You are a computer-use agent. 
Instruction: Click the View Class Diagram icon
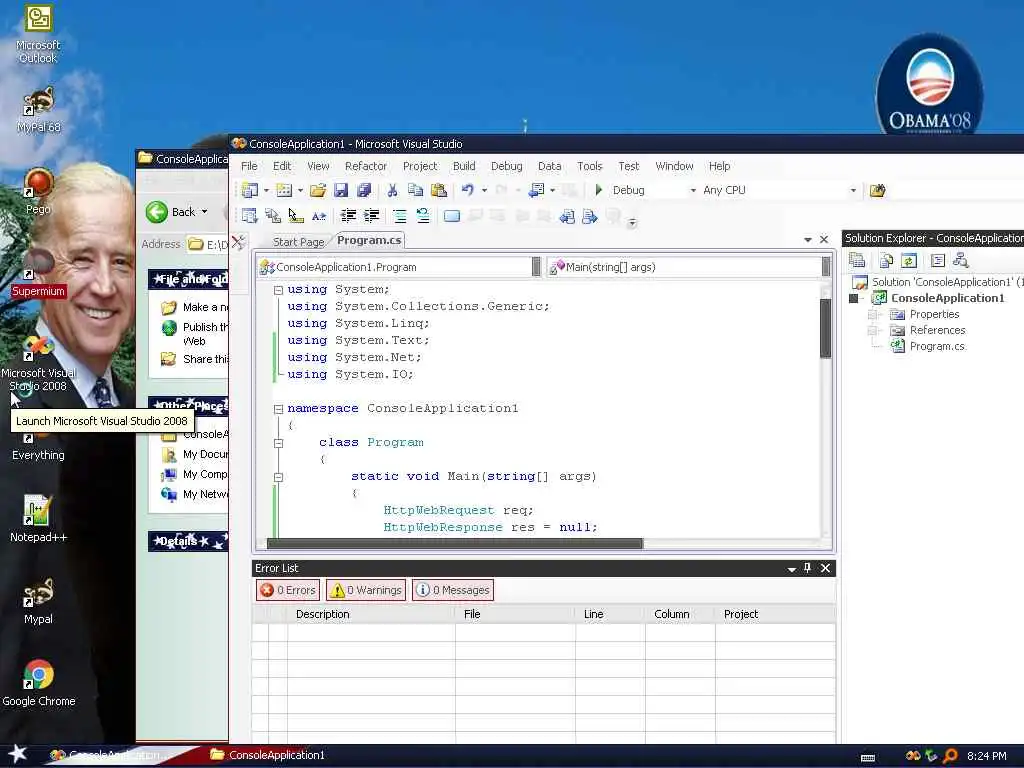[x=961, y=261]
